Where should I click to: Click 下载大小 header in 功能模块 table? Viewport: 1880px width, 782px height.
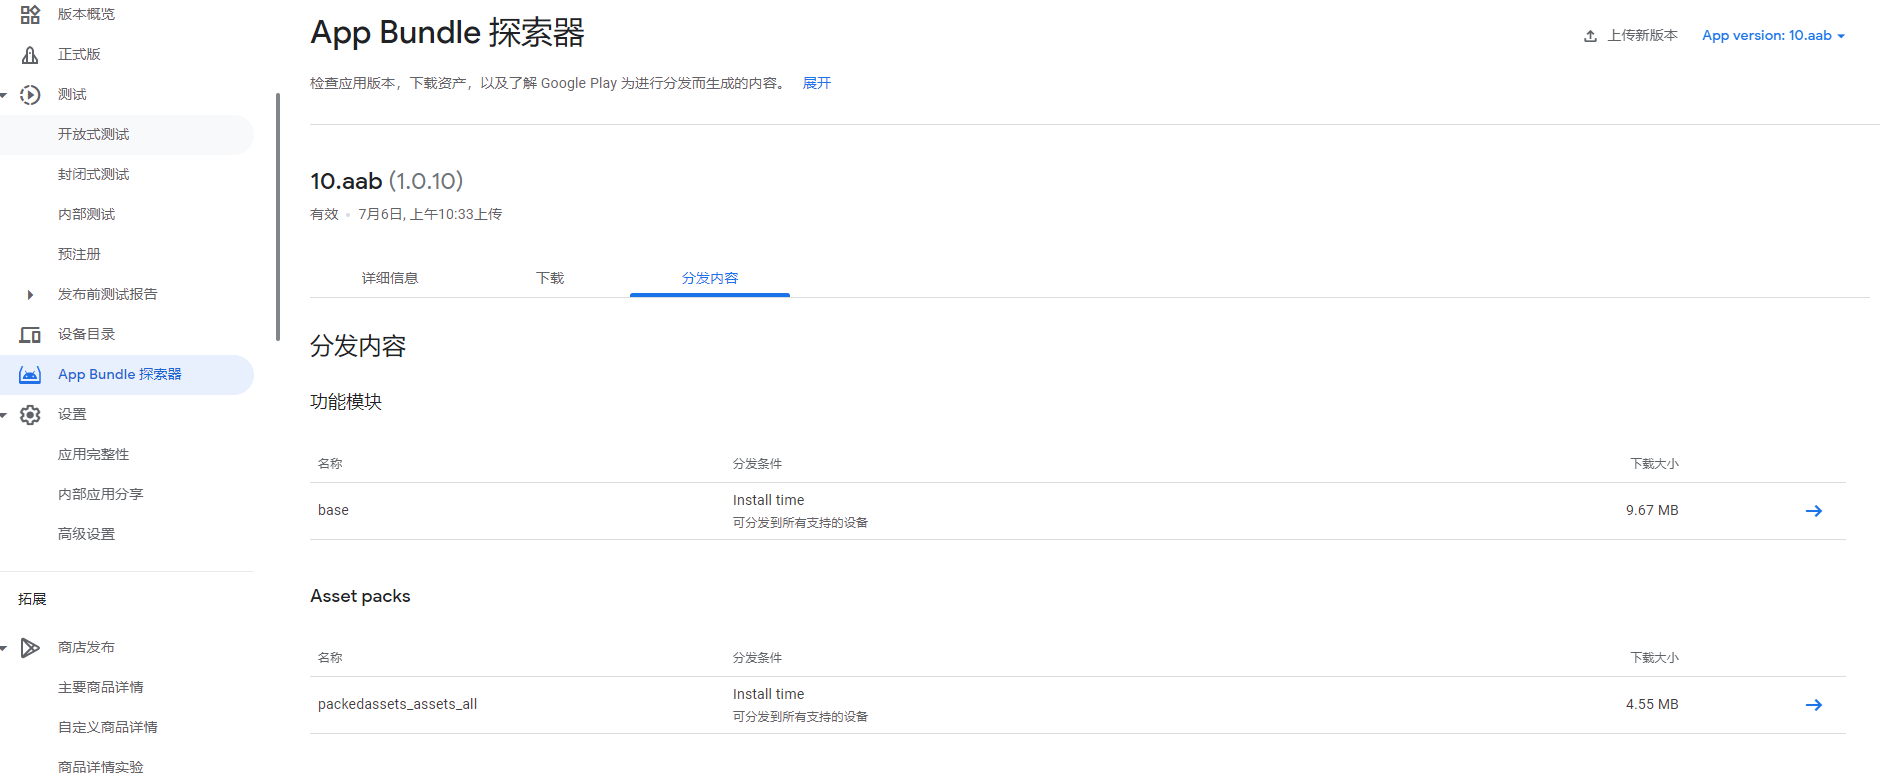click(1654, 464)
